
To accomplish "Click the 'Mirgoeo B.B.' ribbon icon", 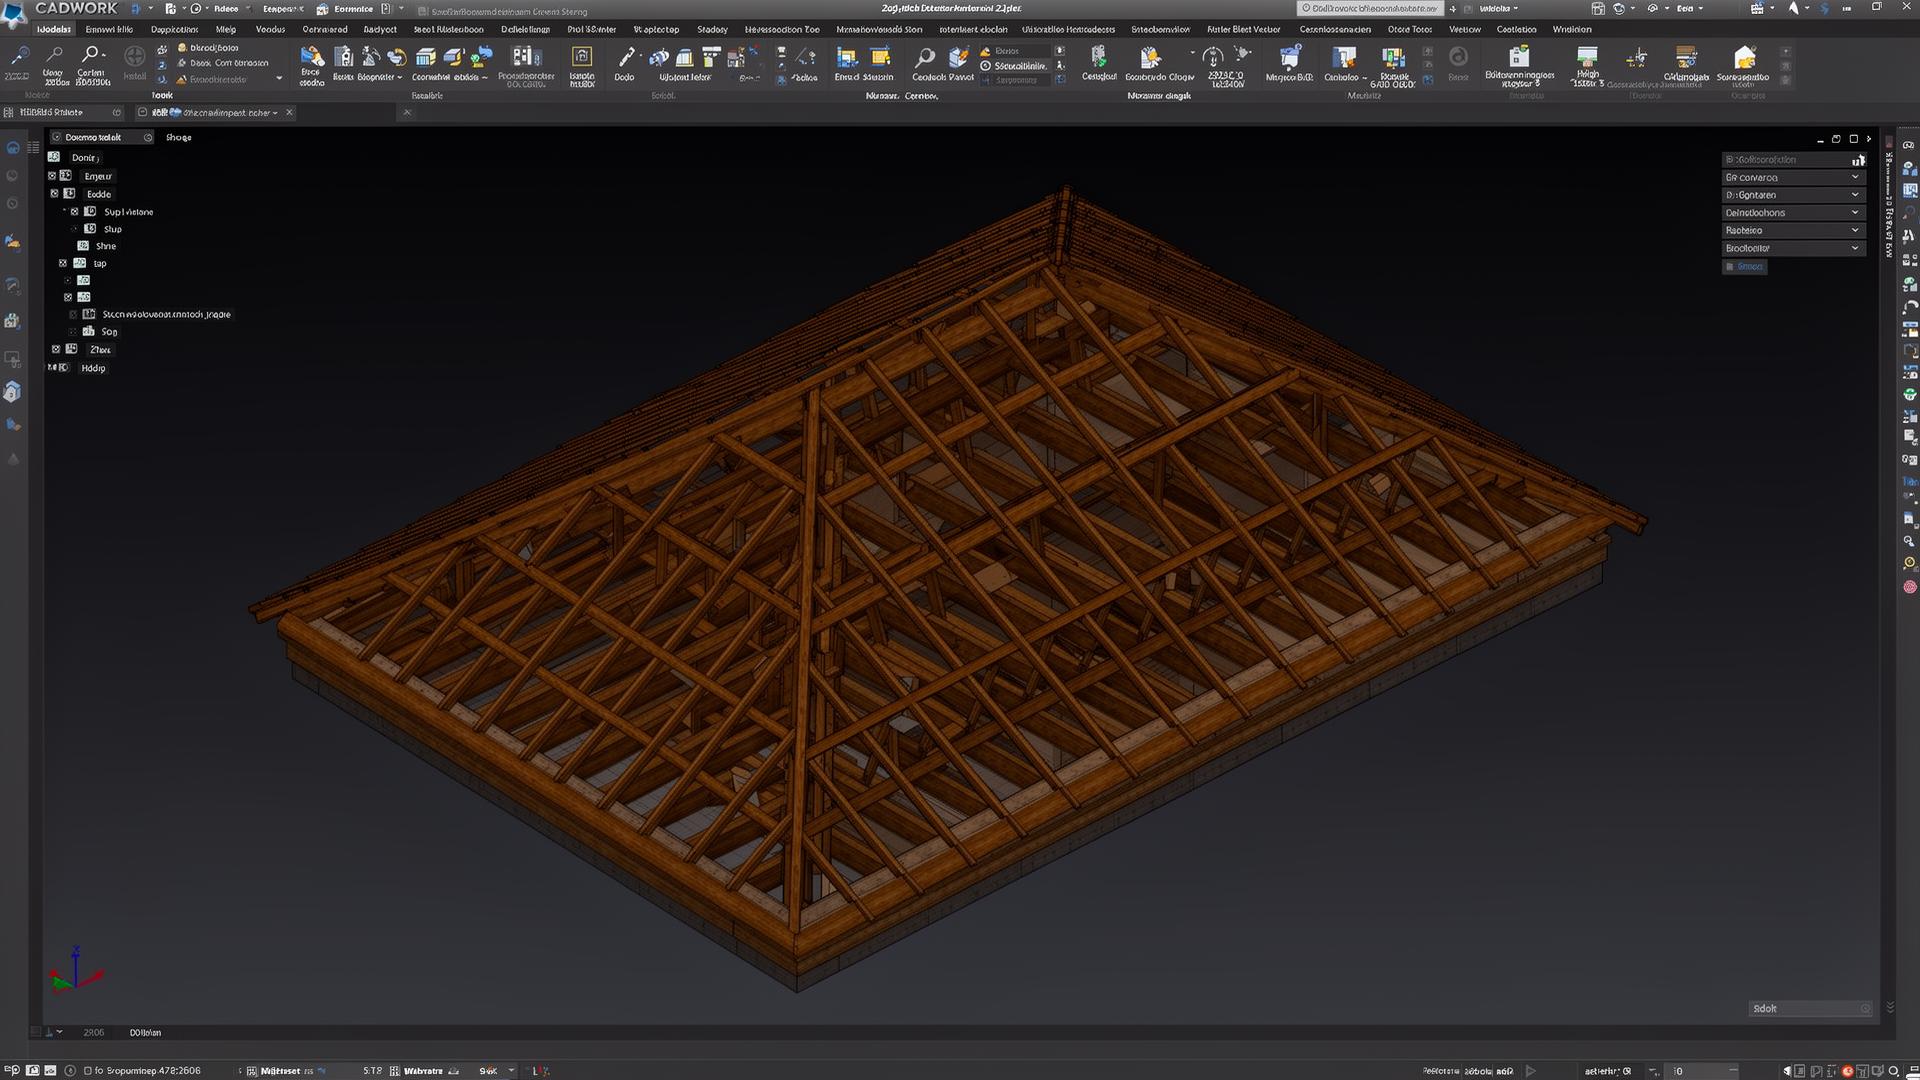I will tap(1290, 57).
